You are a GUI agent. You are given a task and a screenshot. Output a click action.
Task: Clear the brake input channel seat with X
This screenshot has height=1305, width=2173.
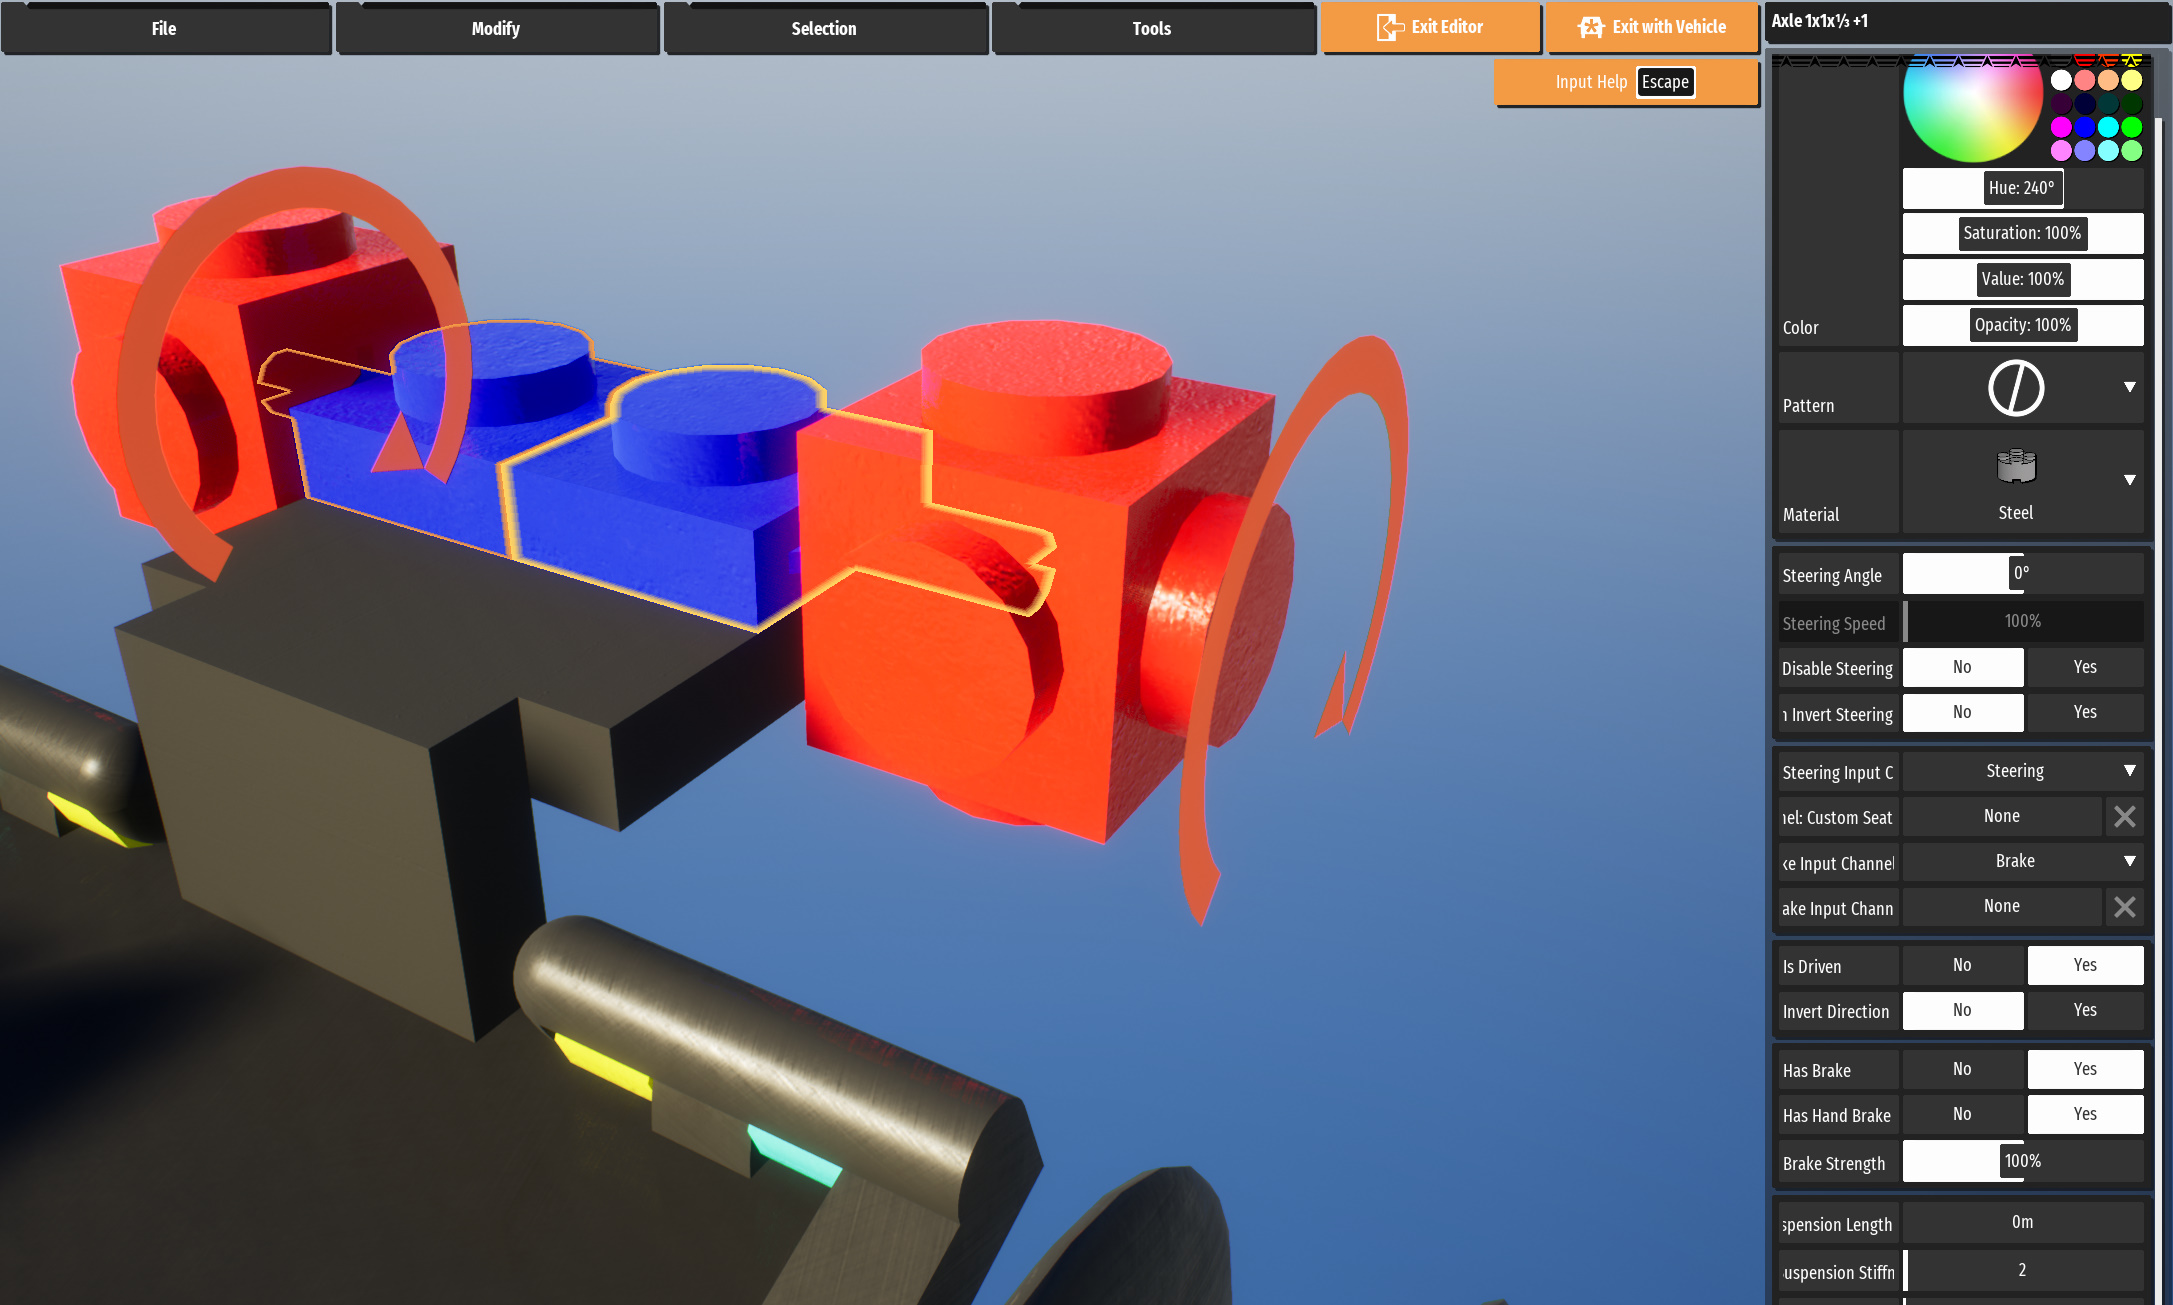[x=2124, y=907]
